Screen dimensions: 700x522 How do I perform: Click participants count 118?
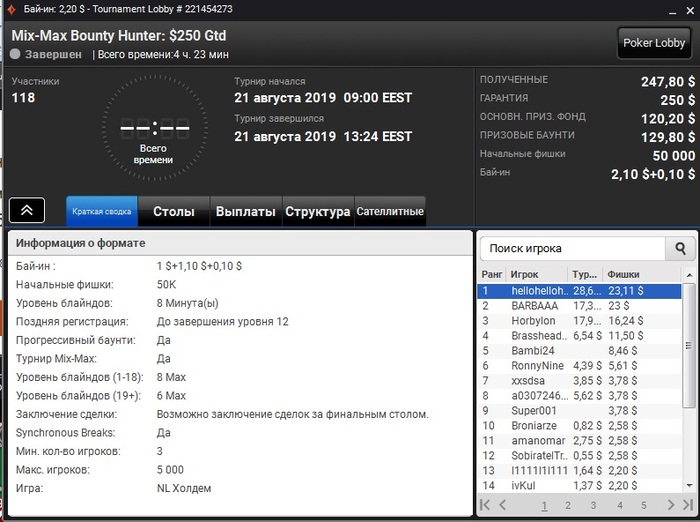[x=23, y=98]
